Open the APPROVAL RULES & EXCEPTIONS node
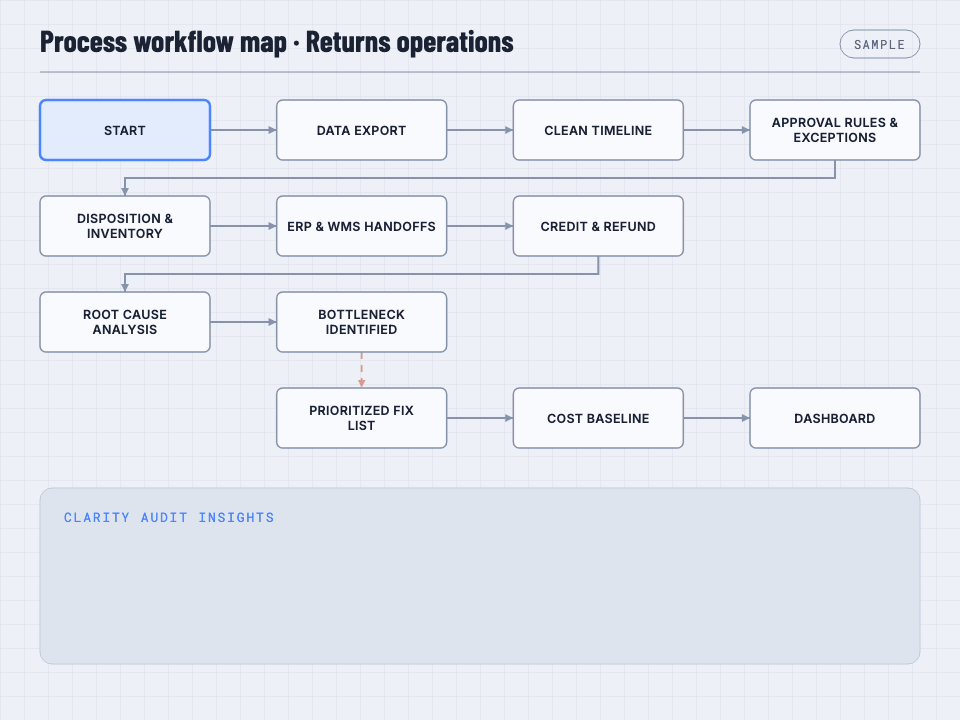The width and height of the screenshot is (960, 720). tap(834, 130)
